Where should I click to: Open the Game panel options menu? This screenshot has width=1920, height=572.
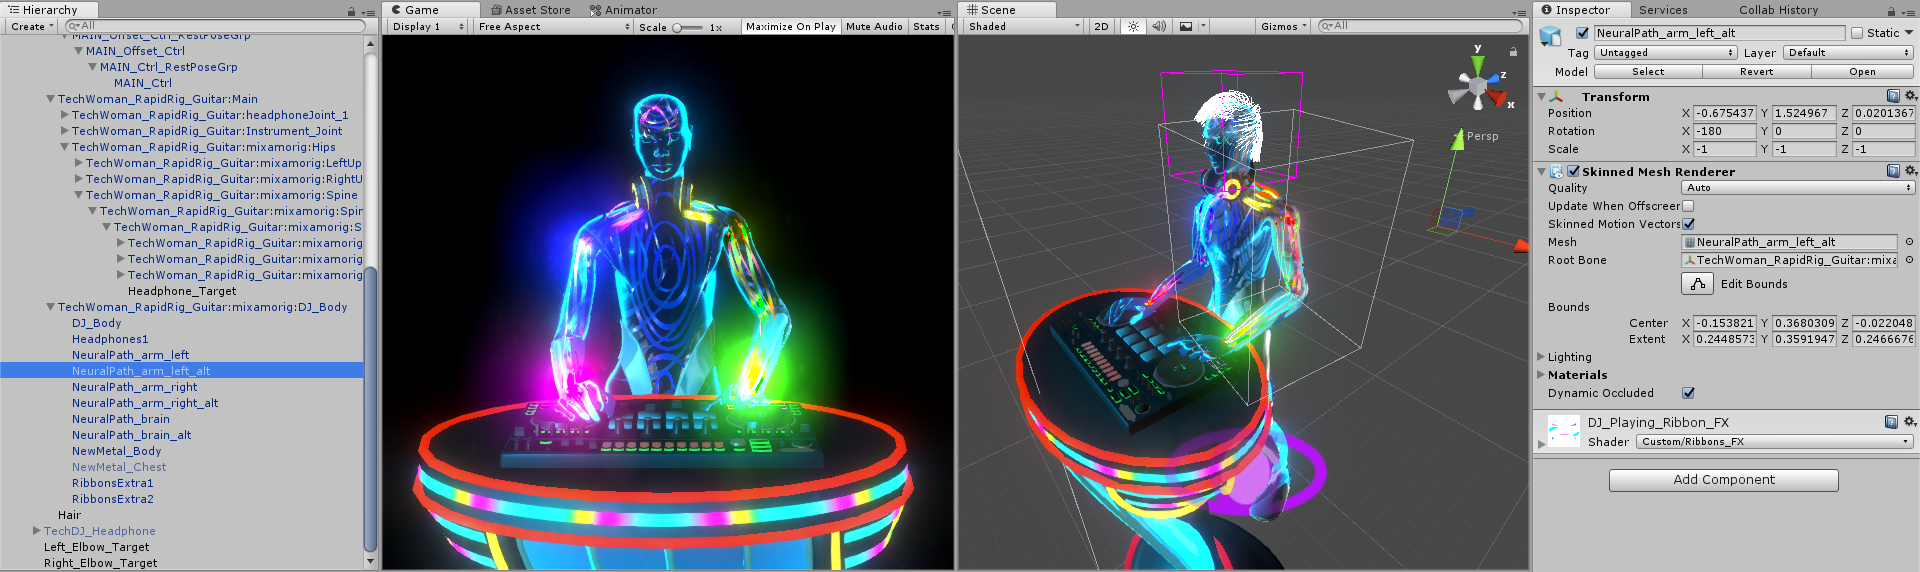(x=944, y=12)
